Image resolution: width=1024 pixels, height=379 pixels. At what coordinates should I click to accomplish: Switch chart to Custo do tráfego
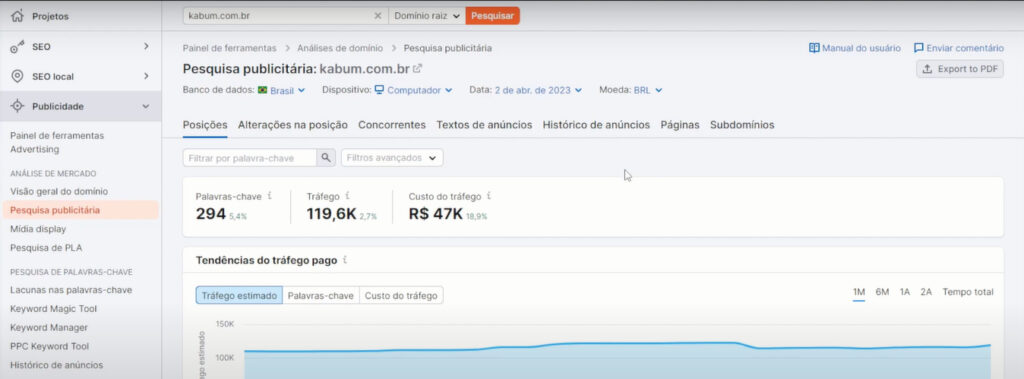pyautogui.click(x=401, y=295)
